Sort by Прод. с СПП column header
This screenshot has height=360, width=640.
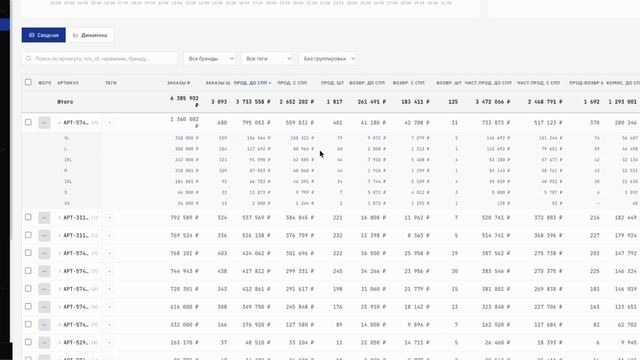coord(292,83)
